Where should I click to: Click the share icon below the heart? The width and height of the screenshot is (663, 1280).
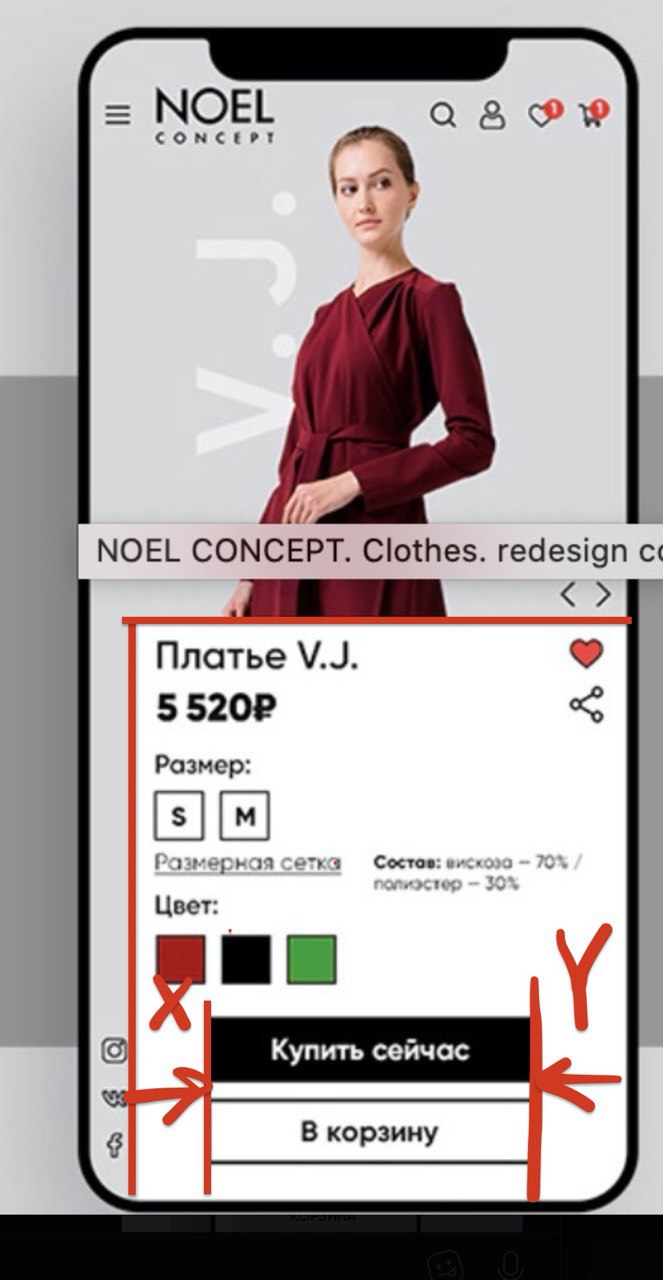click(587, 705)
